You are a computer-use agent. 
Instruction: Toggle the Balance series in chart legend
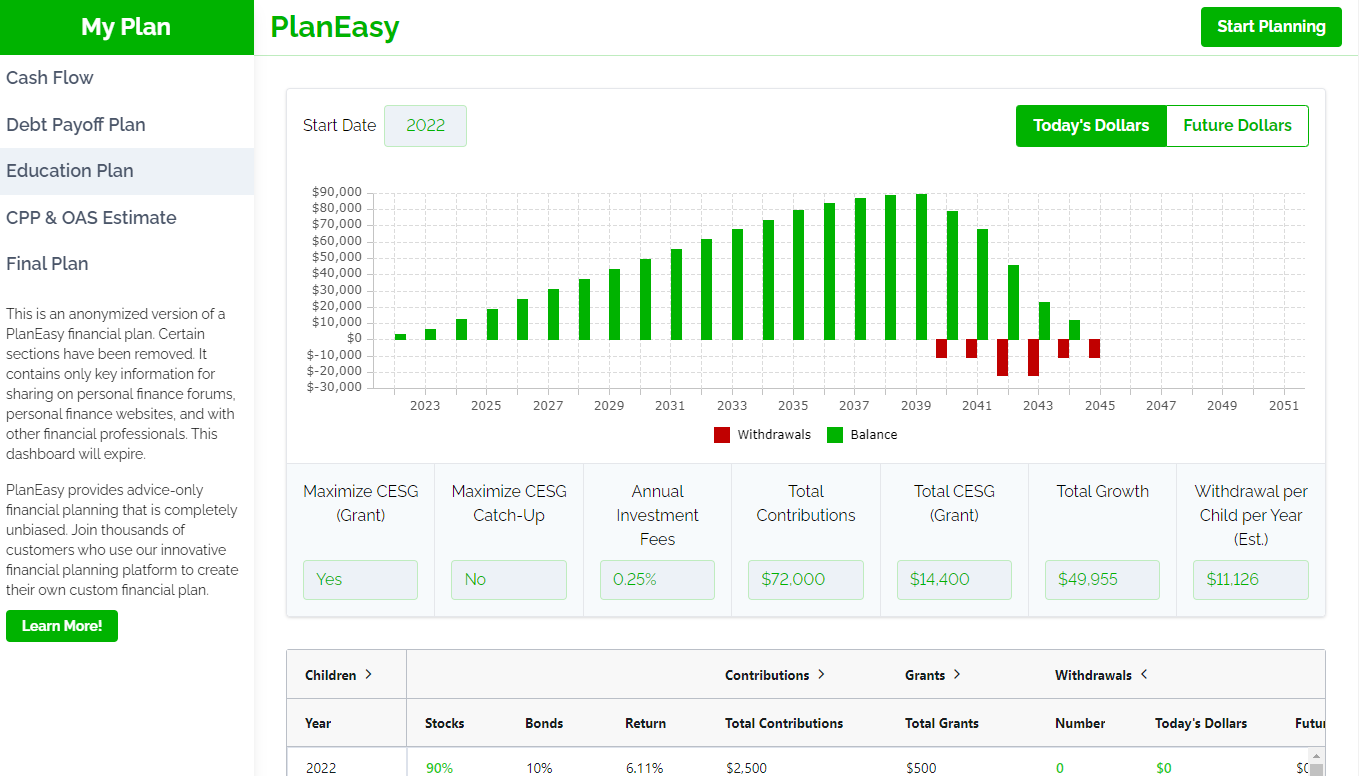coord(862,435)
